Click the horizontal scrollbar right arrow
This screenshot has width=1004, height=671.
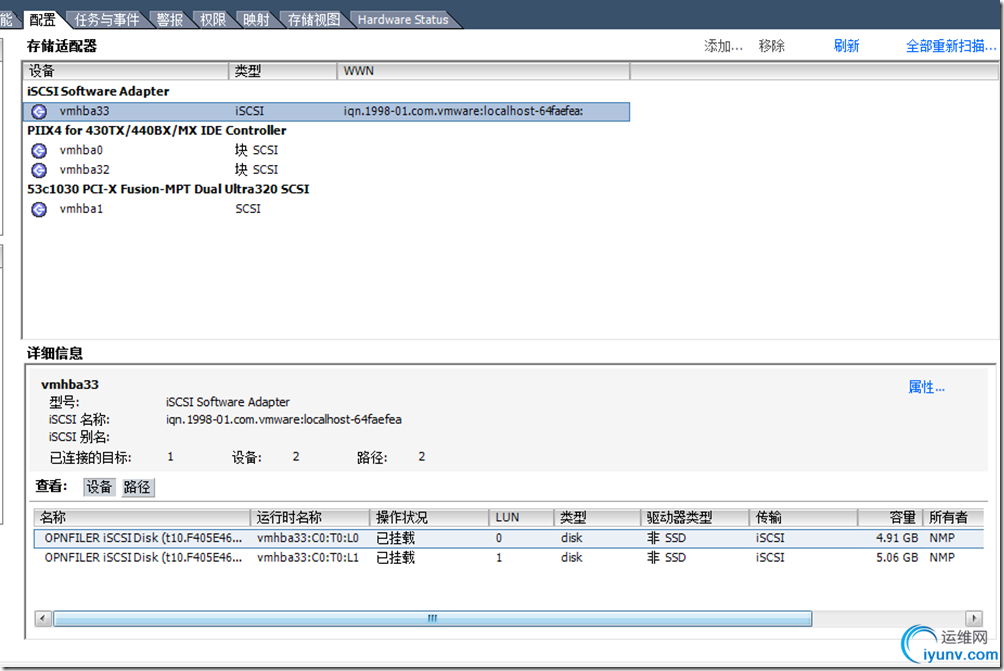[974, 618]
